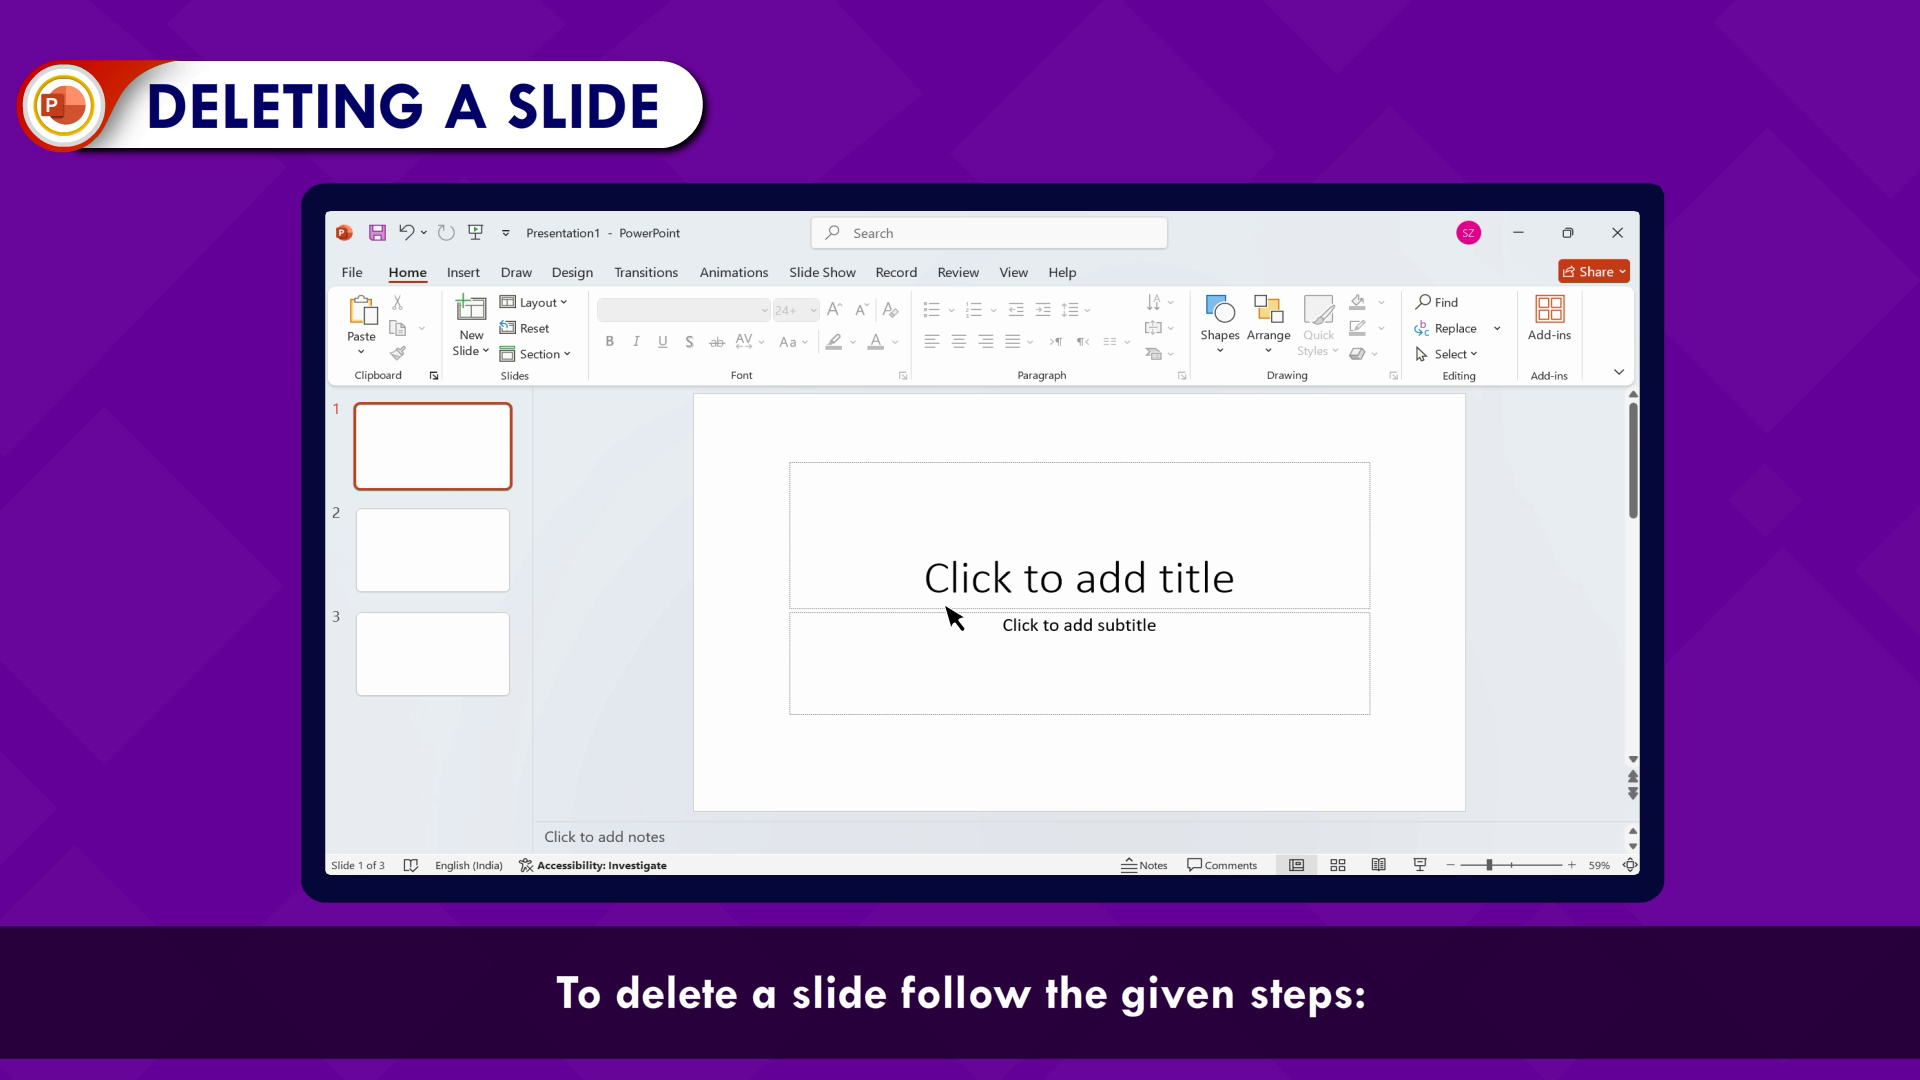The height and width of the screenshot is (1080, 1920).
Task: Open the Insert tab
Action: point(463,272)
